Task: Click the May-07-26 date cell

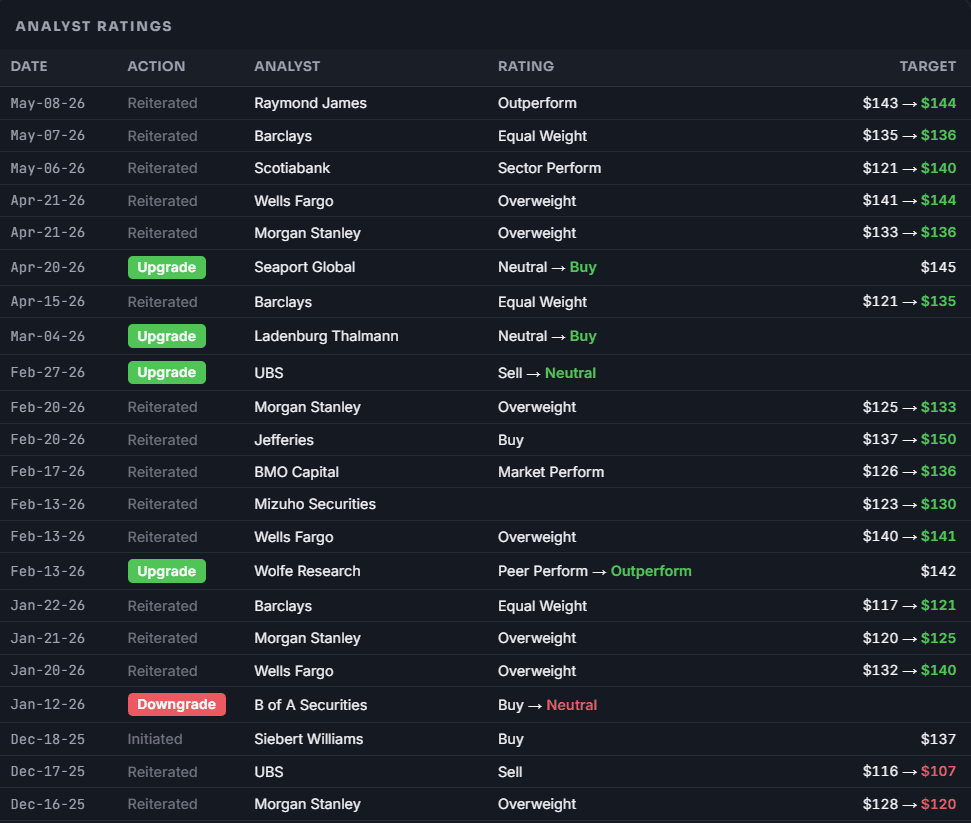Action: [x=48, y=136]
